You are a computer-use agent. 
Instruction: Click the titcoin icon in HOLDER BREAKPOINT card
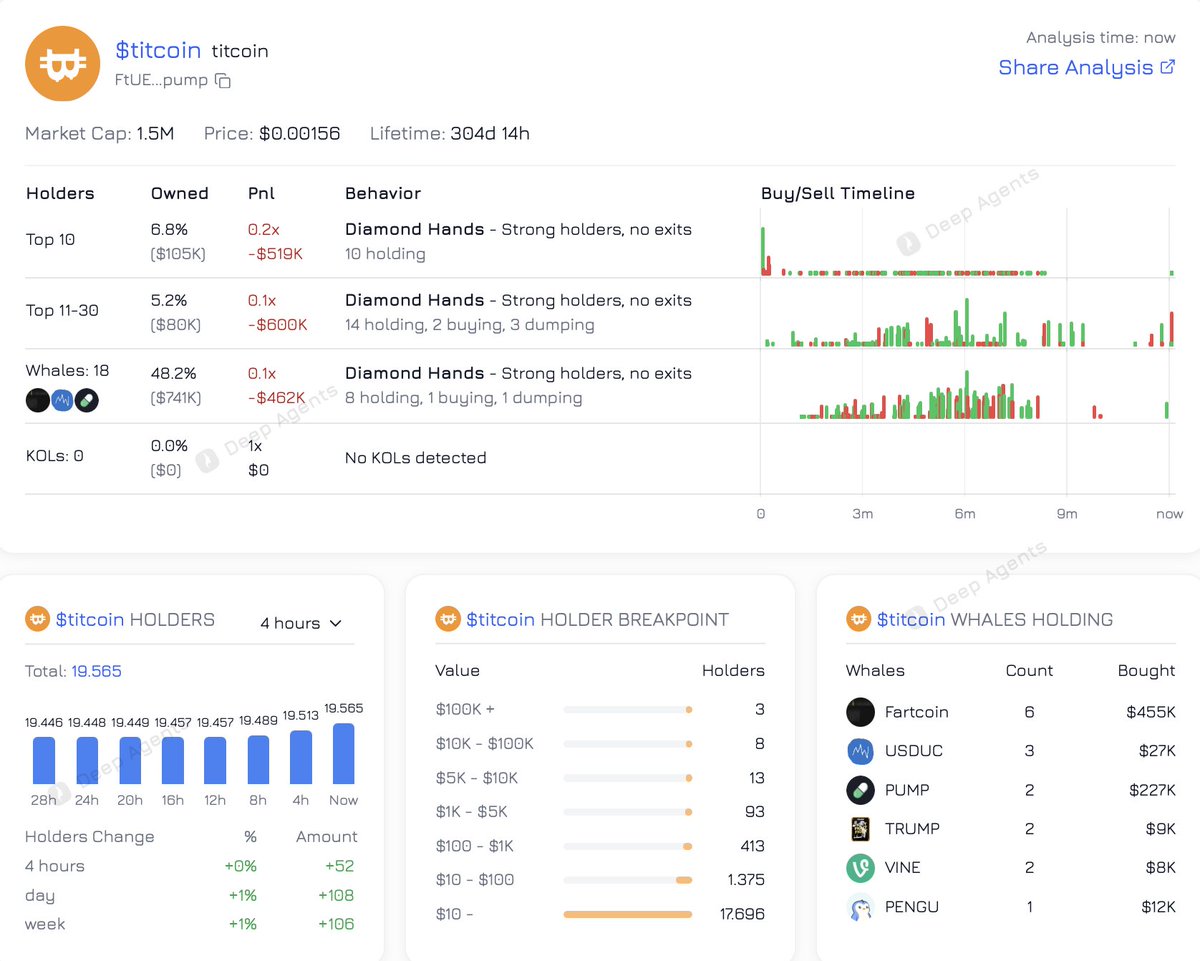click(448, 619)
